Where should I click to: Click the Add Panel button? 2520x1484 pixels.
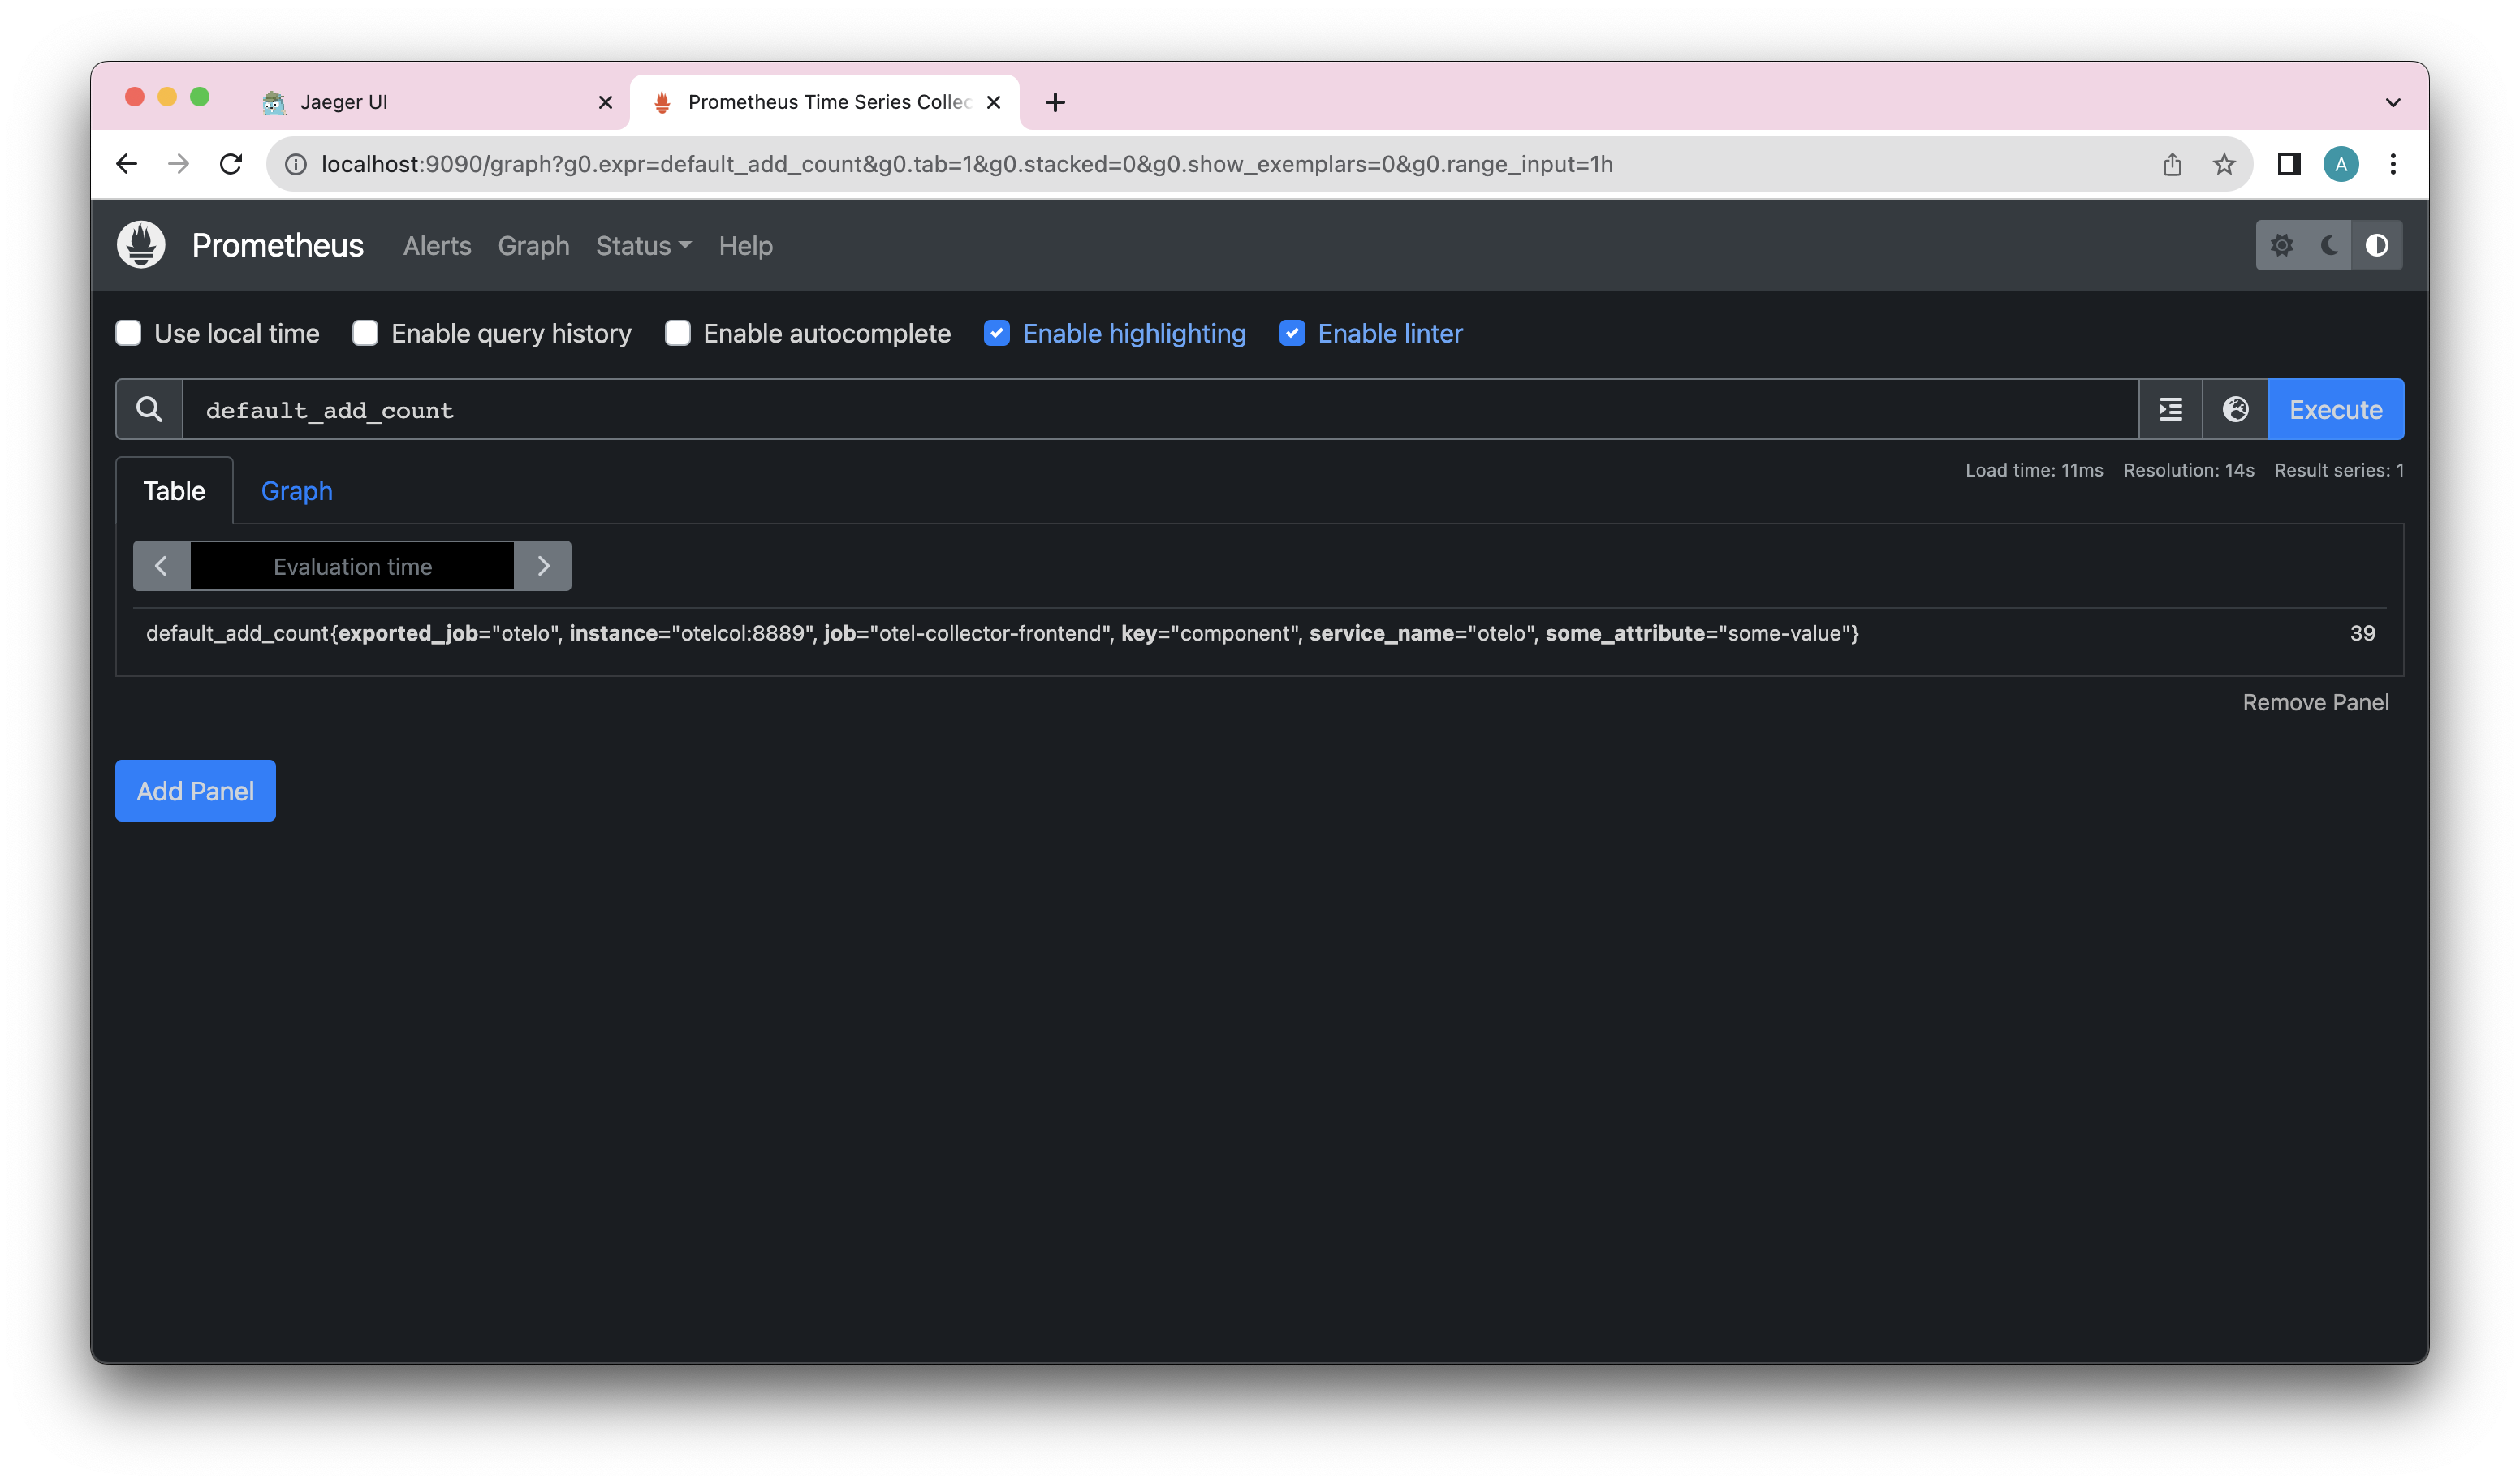click(x=194, y=790)
